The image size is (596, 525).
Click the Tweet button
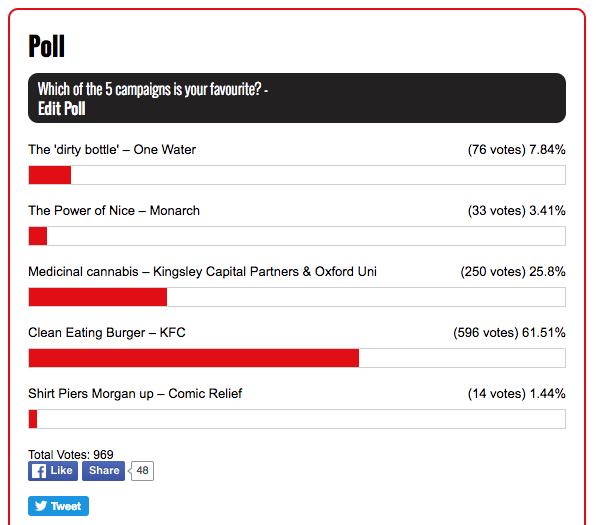(59, 506)
